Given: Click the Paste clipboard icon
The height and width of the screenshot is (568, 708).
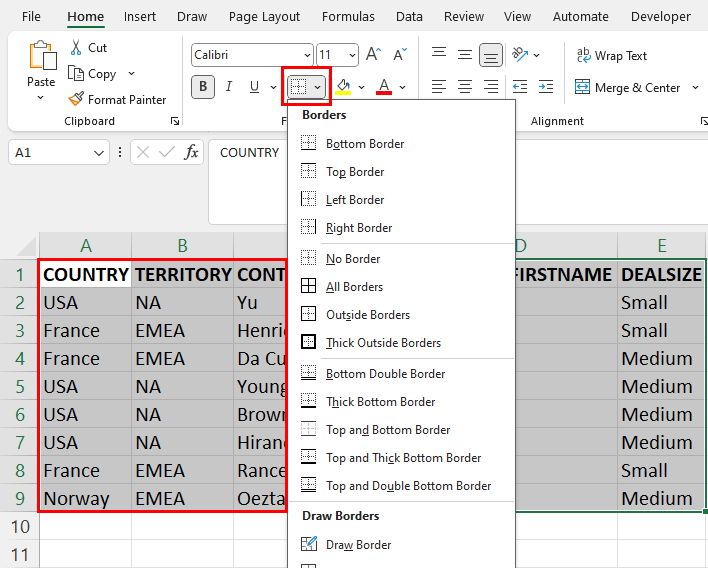Looking at the screenshot, I should (x=42, y=56).
